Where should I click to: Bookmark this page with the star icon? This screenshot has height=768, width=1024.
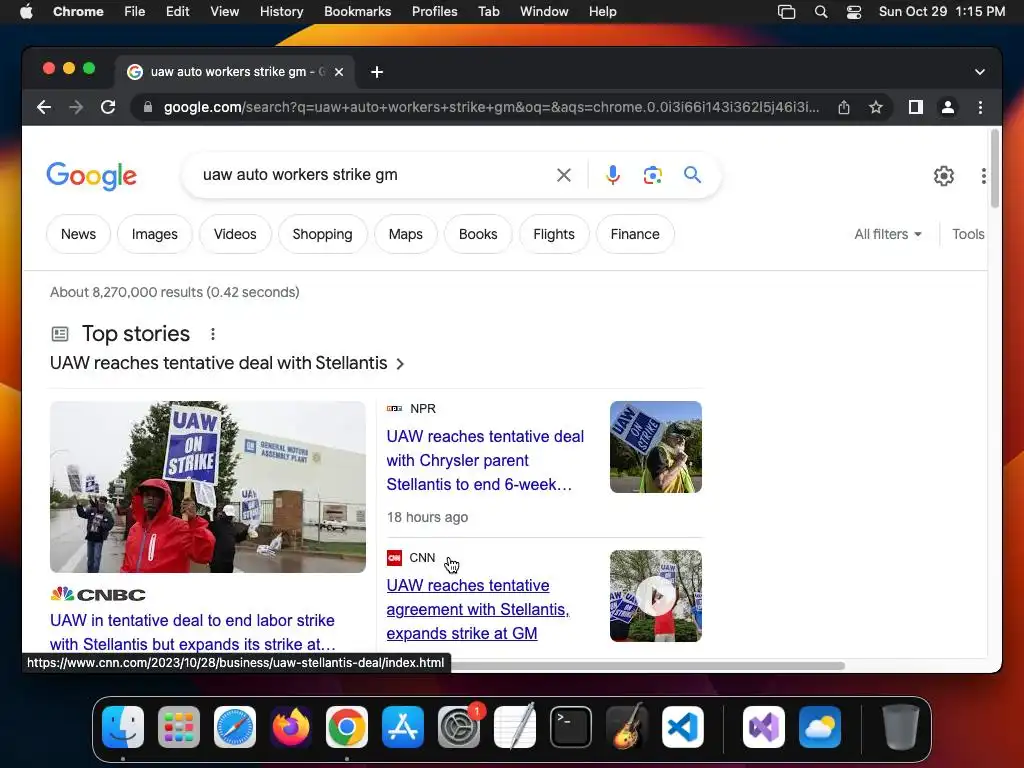click(876, 107)
